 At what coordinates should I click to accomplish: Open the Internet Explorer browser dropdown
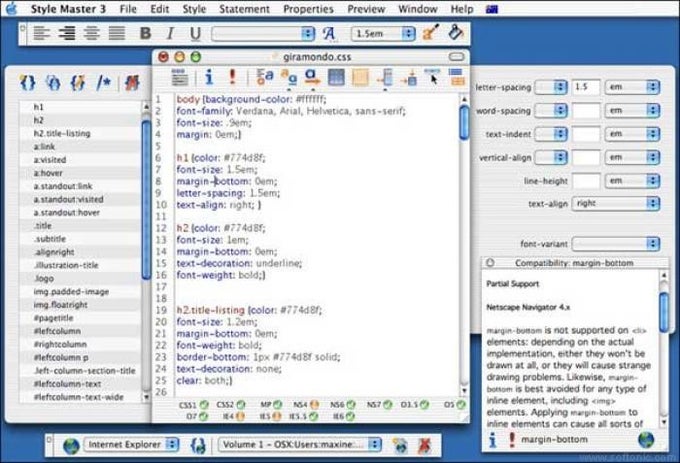[x=131, y=445]
